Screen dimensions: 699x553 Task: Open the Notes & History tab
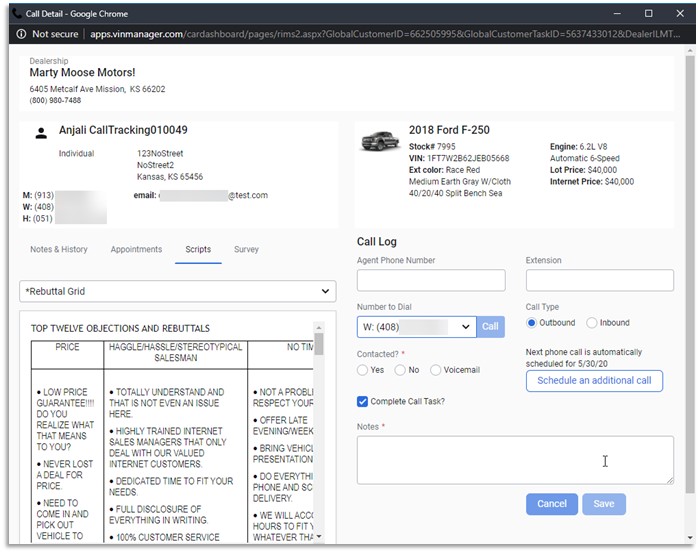click(x=59, y=249)
